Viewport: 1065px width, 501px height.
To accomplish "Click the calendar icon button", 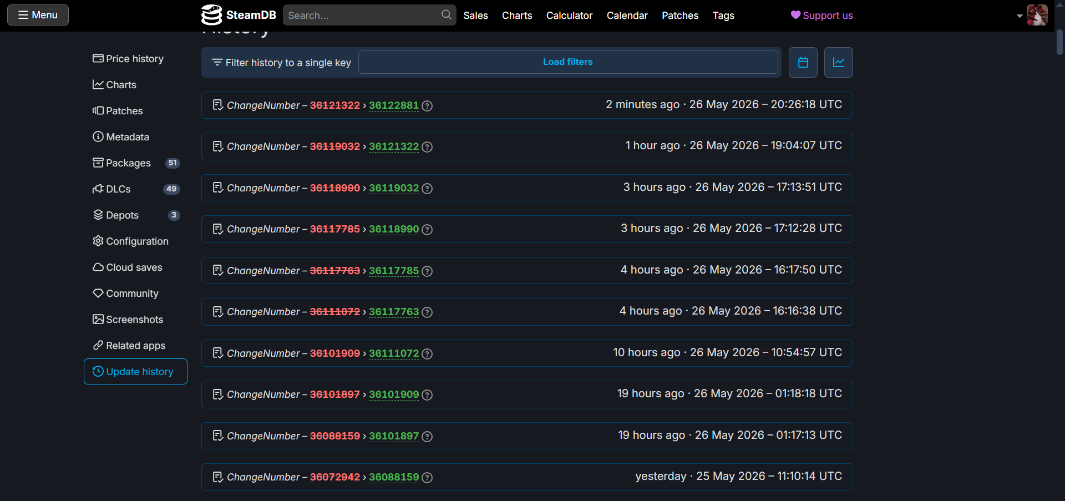I will [803, 62].
